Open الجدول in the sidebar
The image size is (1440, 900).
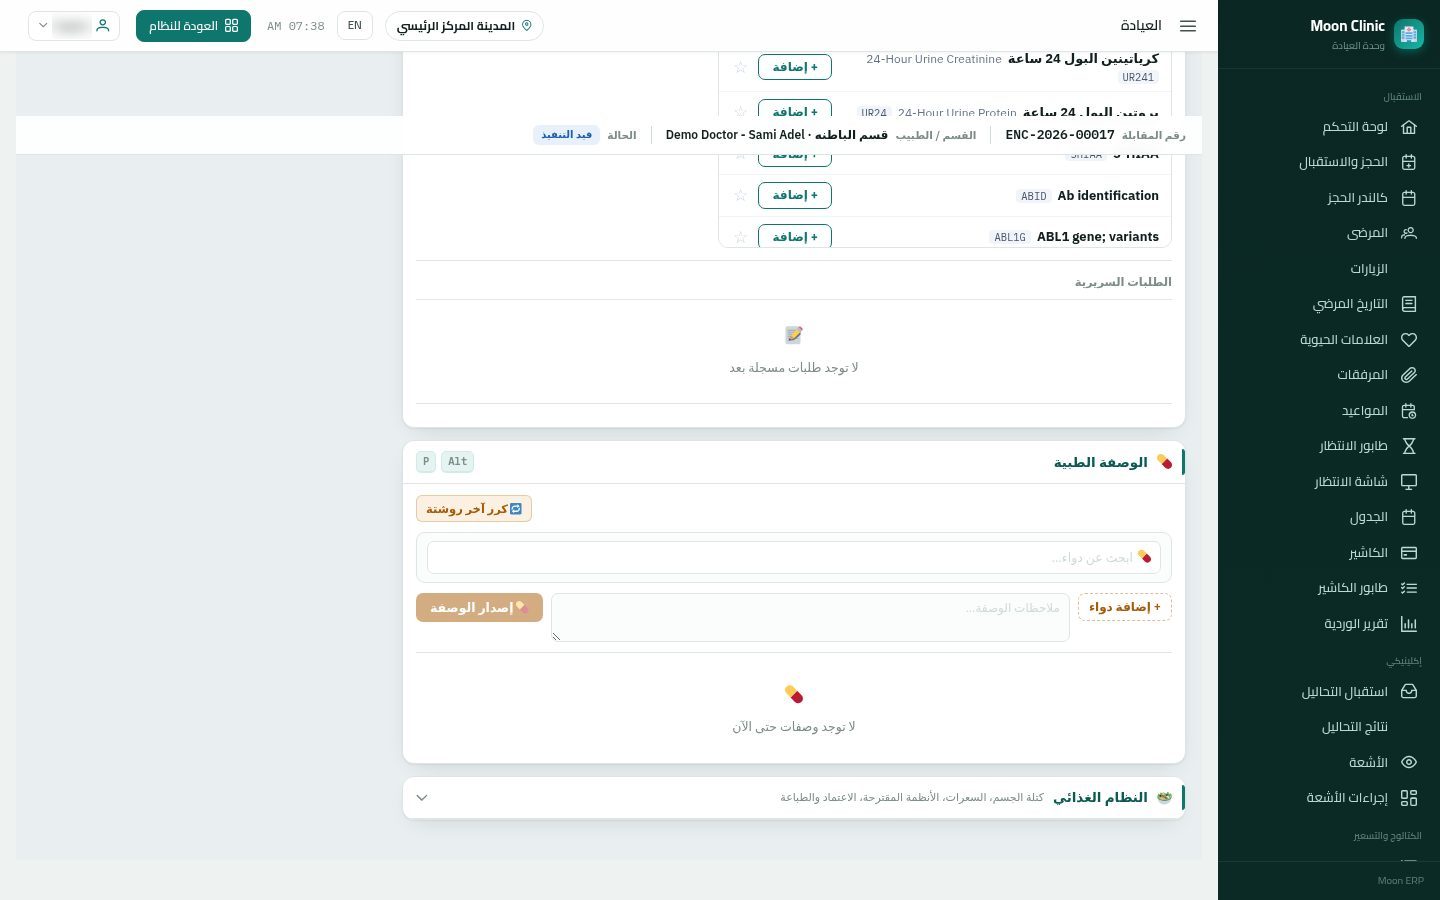coord(1368,517)
